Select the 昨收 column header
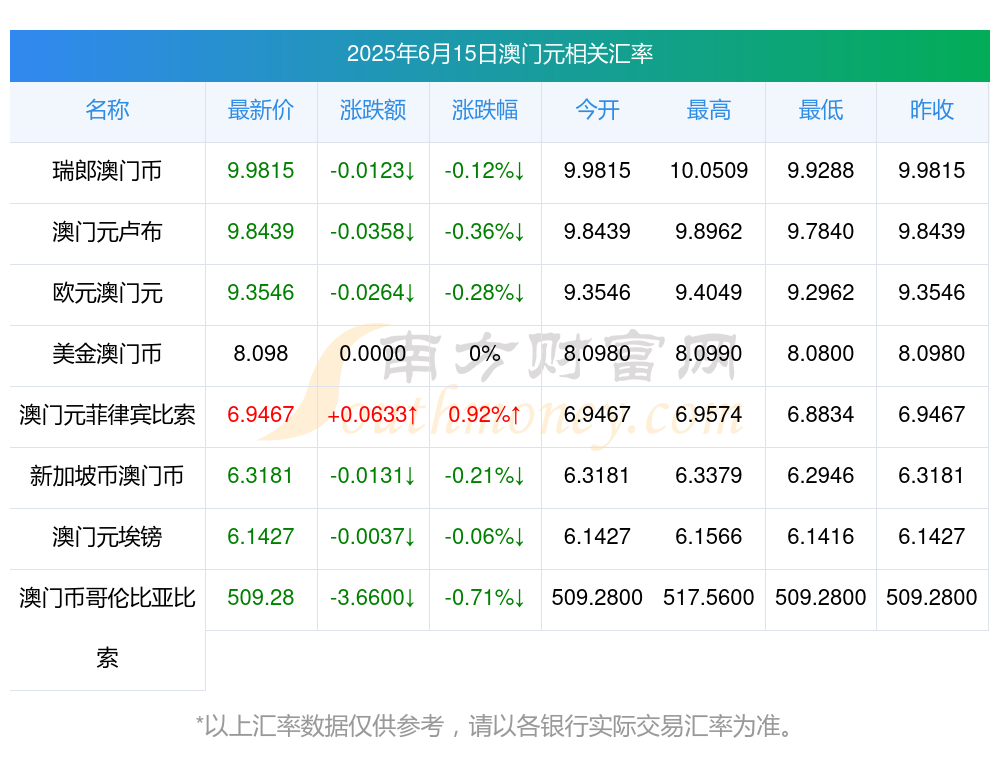The image size is (1000, 757). [932, 110]
